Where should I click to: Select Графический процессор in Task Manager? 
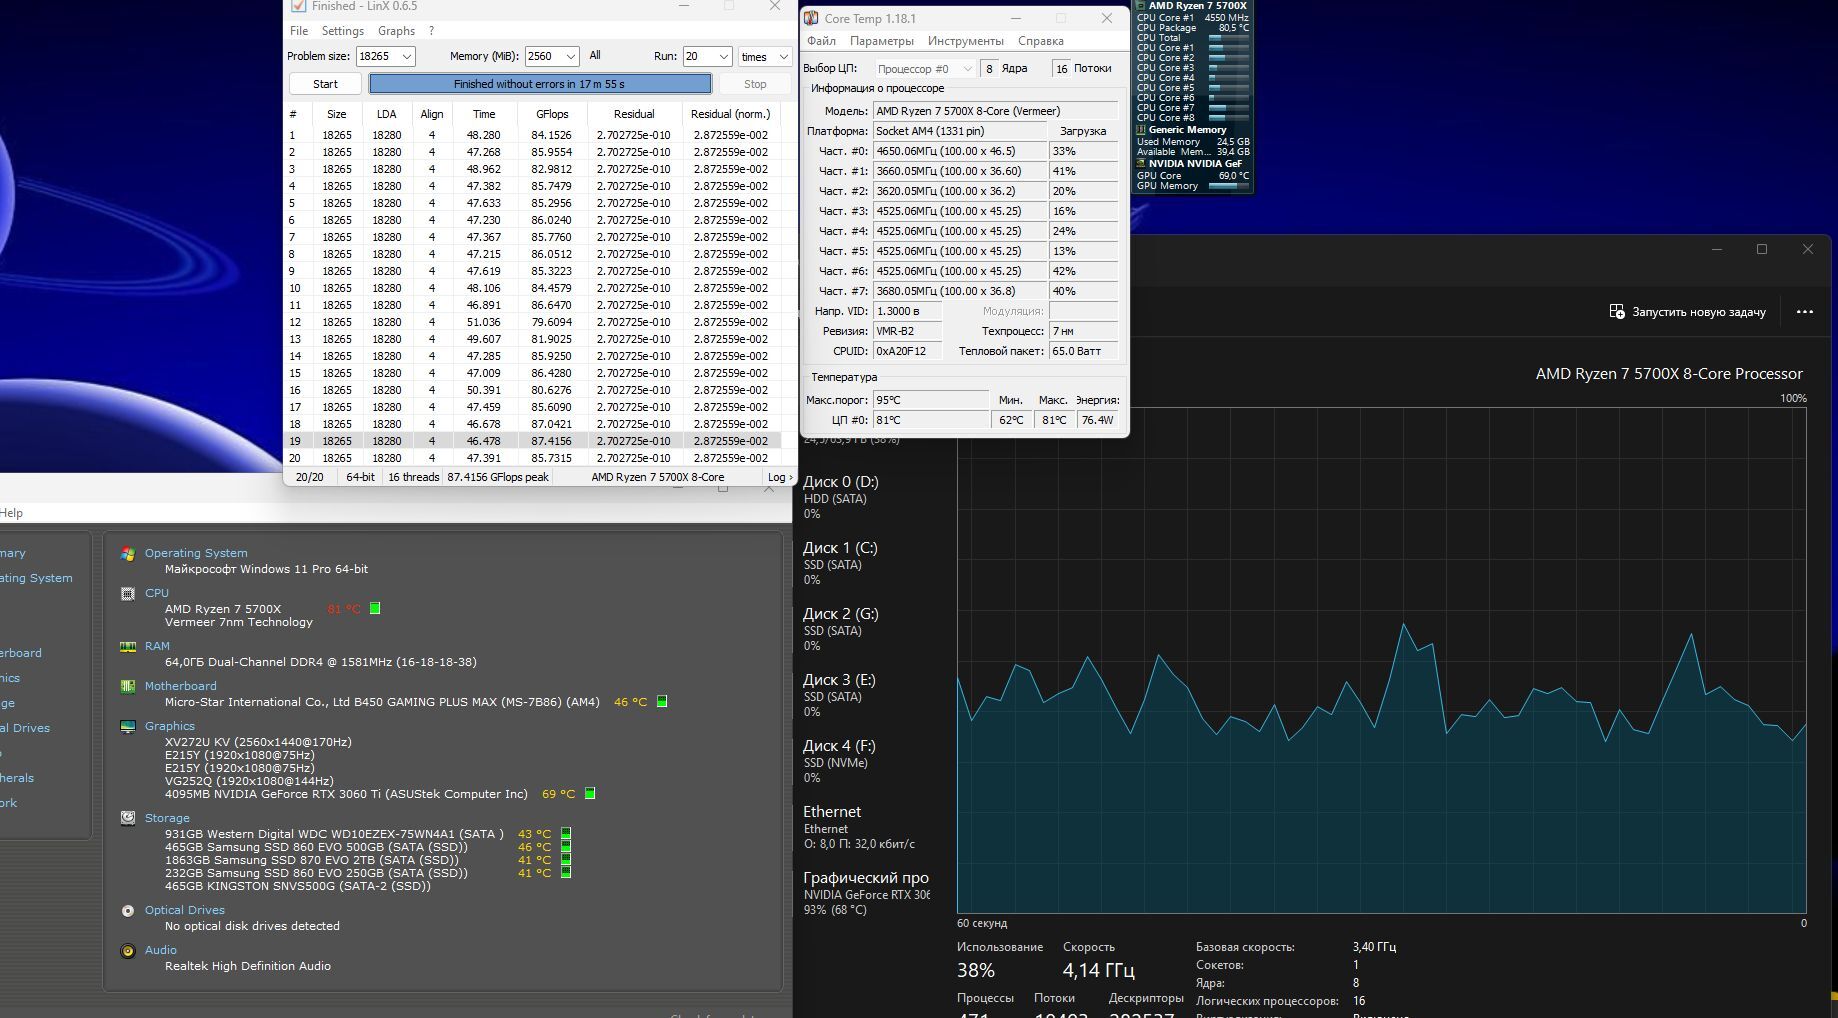(x=866, y=893)
